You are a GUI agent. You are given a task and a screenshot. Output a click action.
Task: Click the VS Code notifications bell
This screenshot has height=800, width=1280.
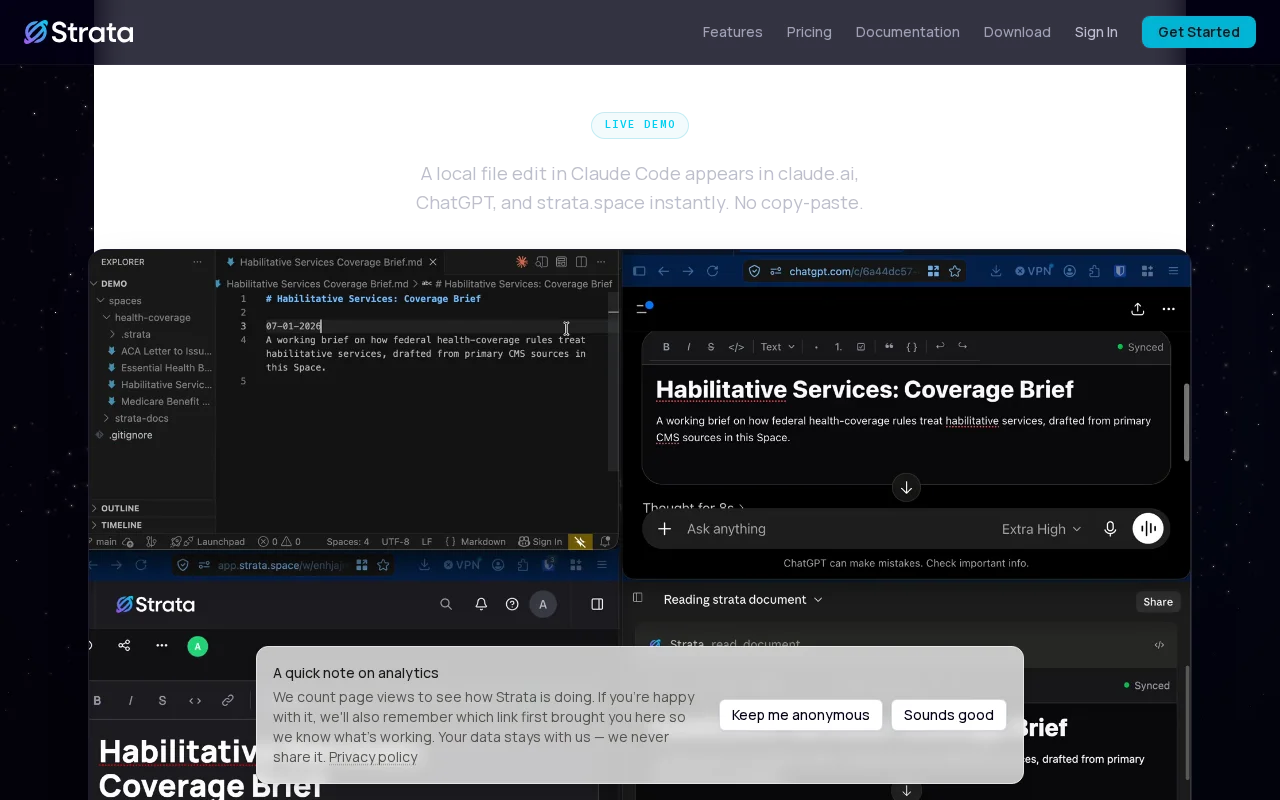point(605,541)
